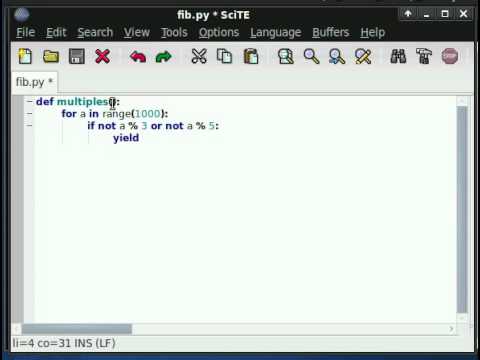Open the Help menu

(372, 32)
